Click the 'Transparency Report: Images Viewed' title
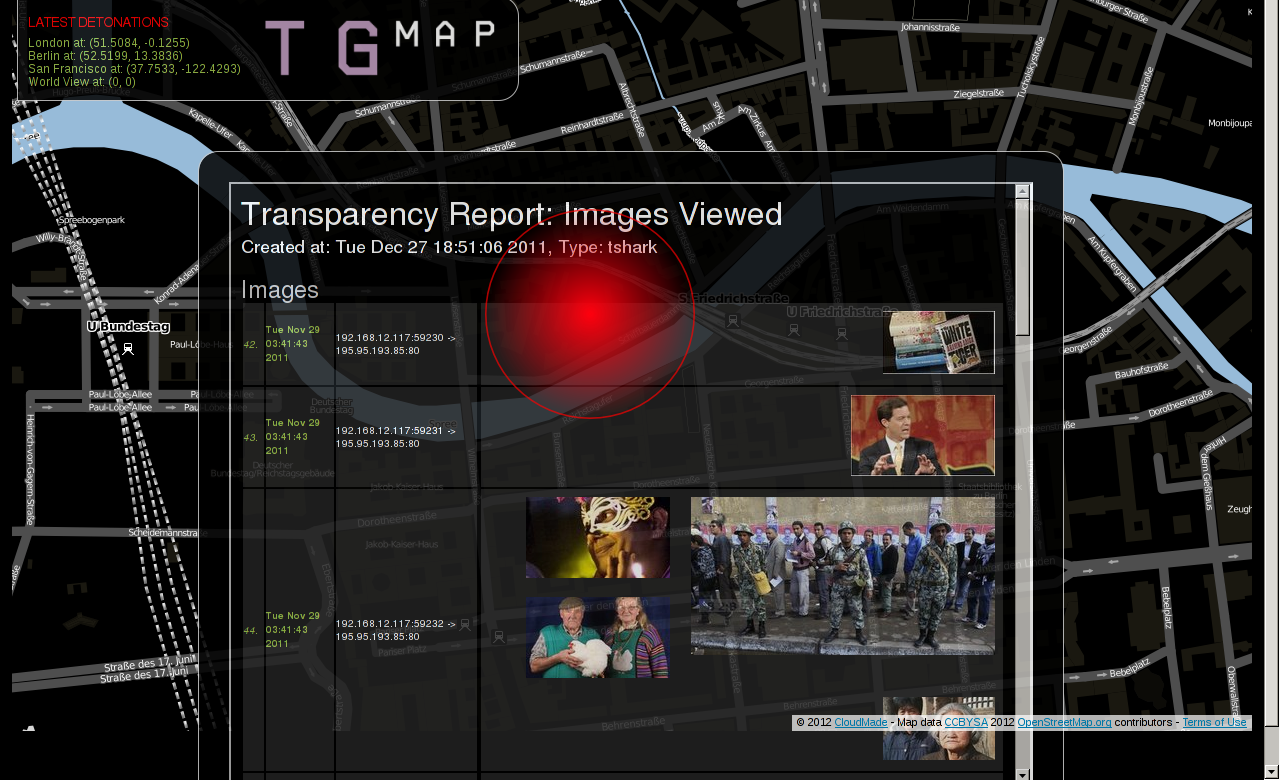 511,215
